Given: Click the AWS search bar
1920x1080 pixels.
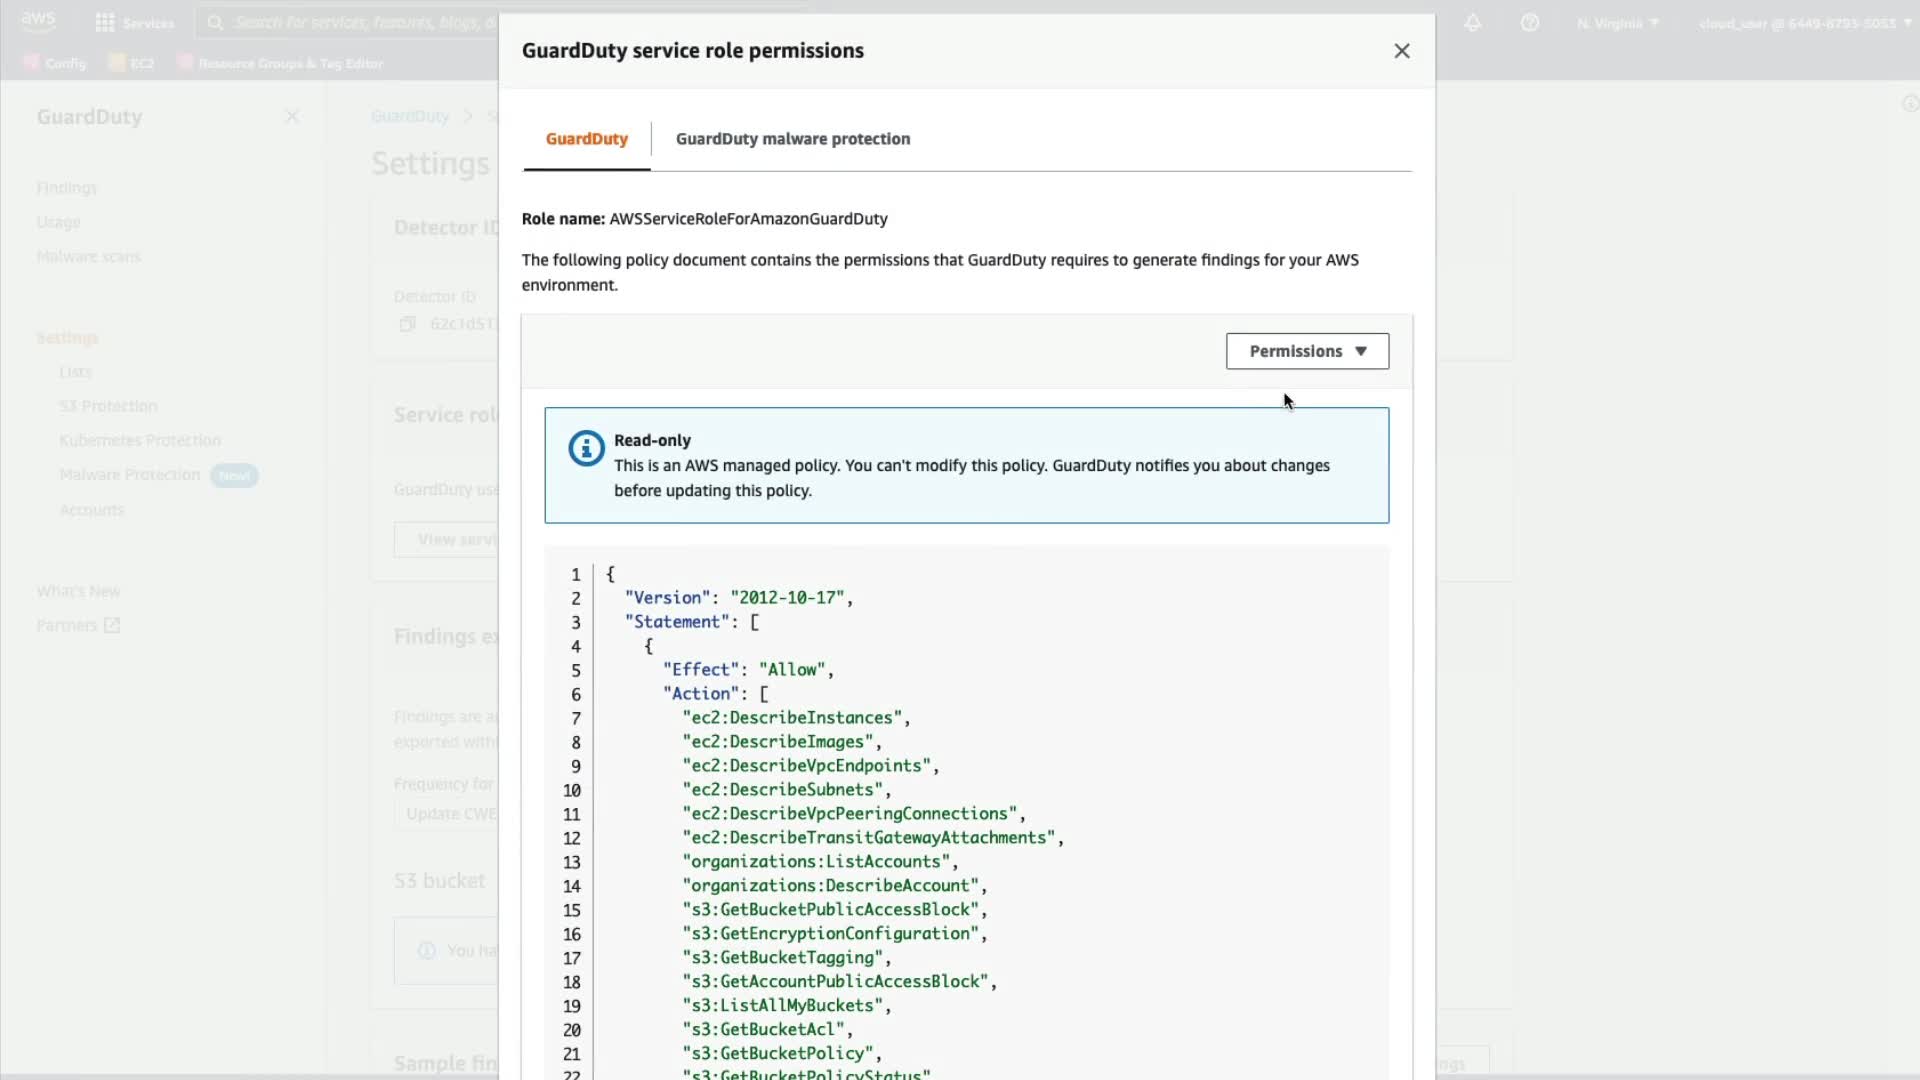Looking at the screenshot, I should tap(350, 22).
